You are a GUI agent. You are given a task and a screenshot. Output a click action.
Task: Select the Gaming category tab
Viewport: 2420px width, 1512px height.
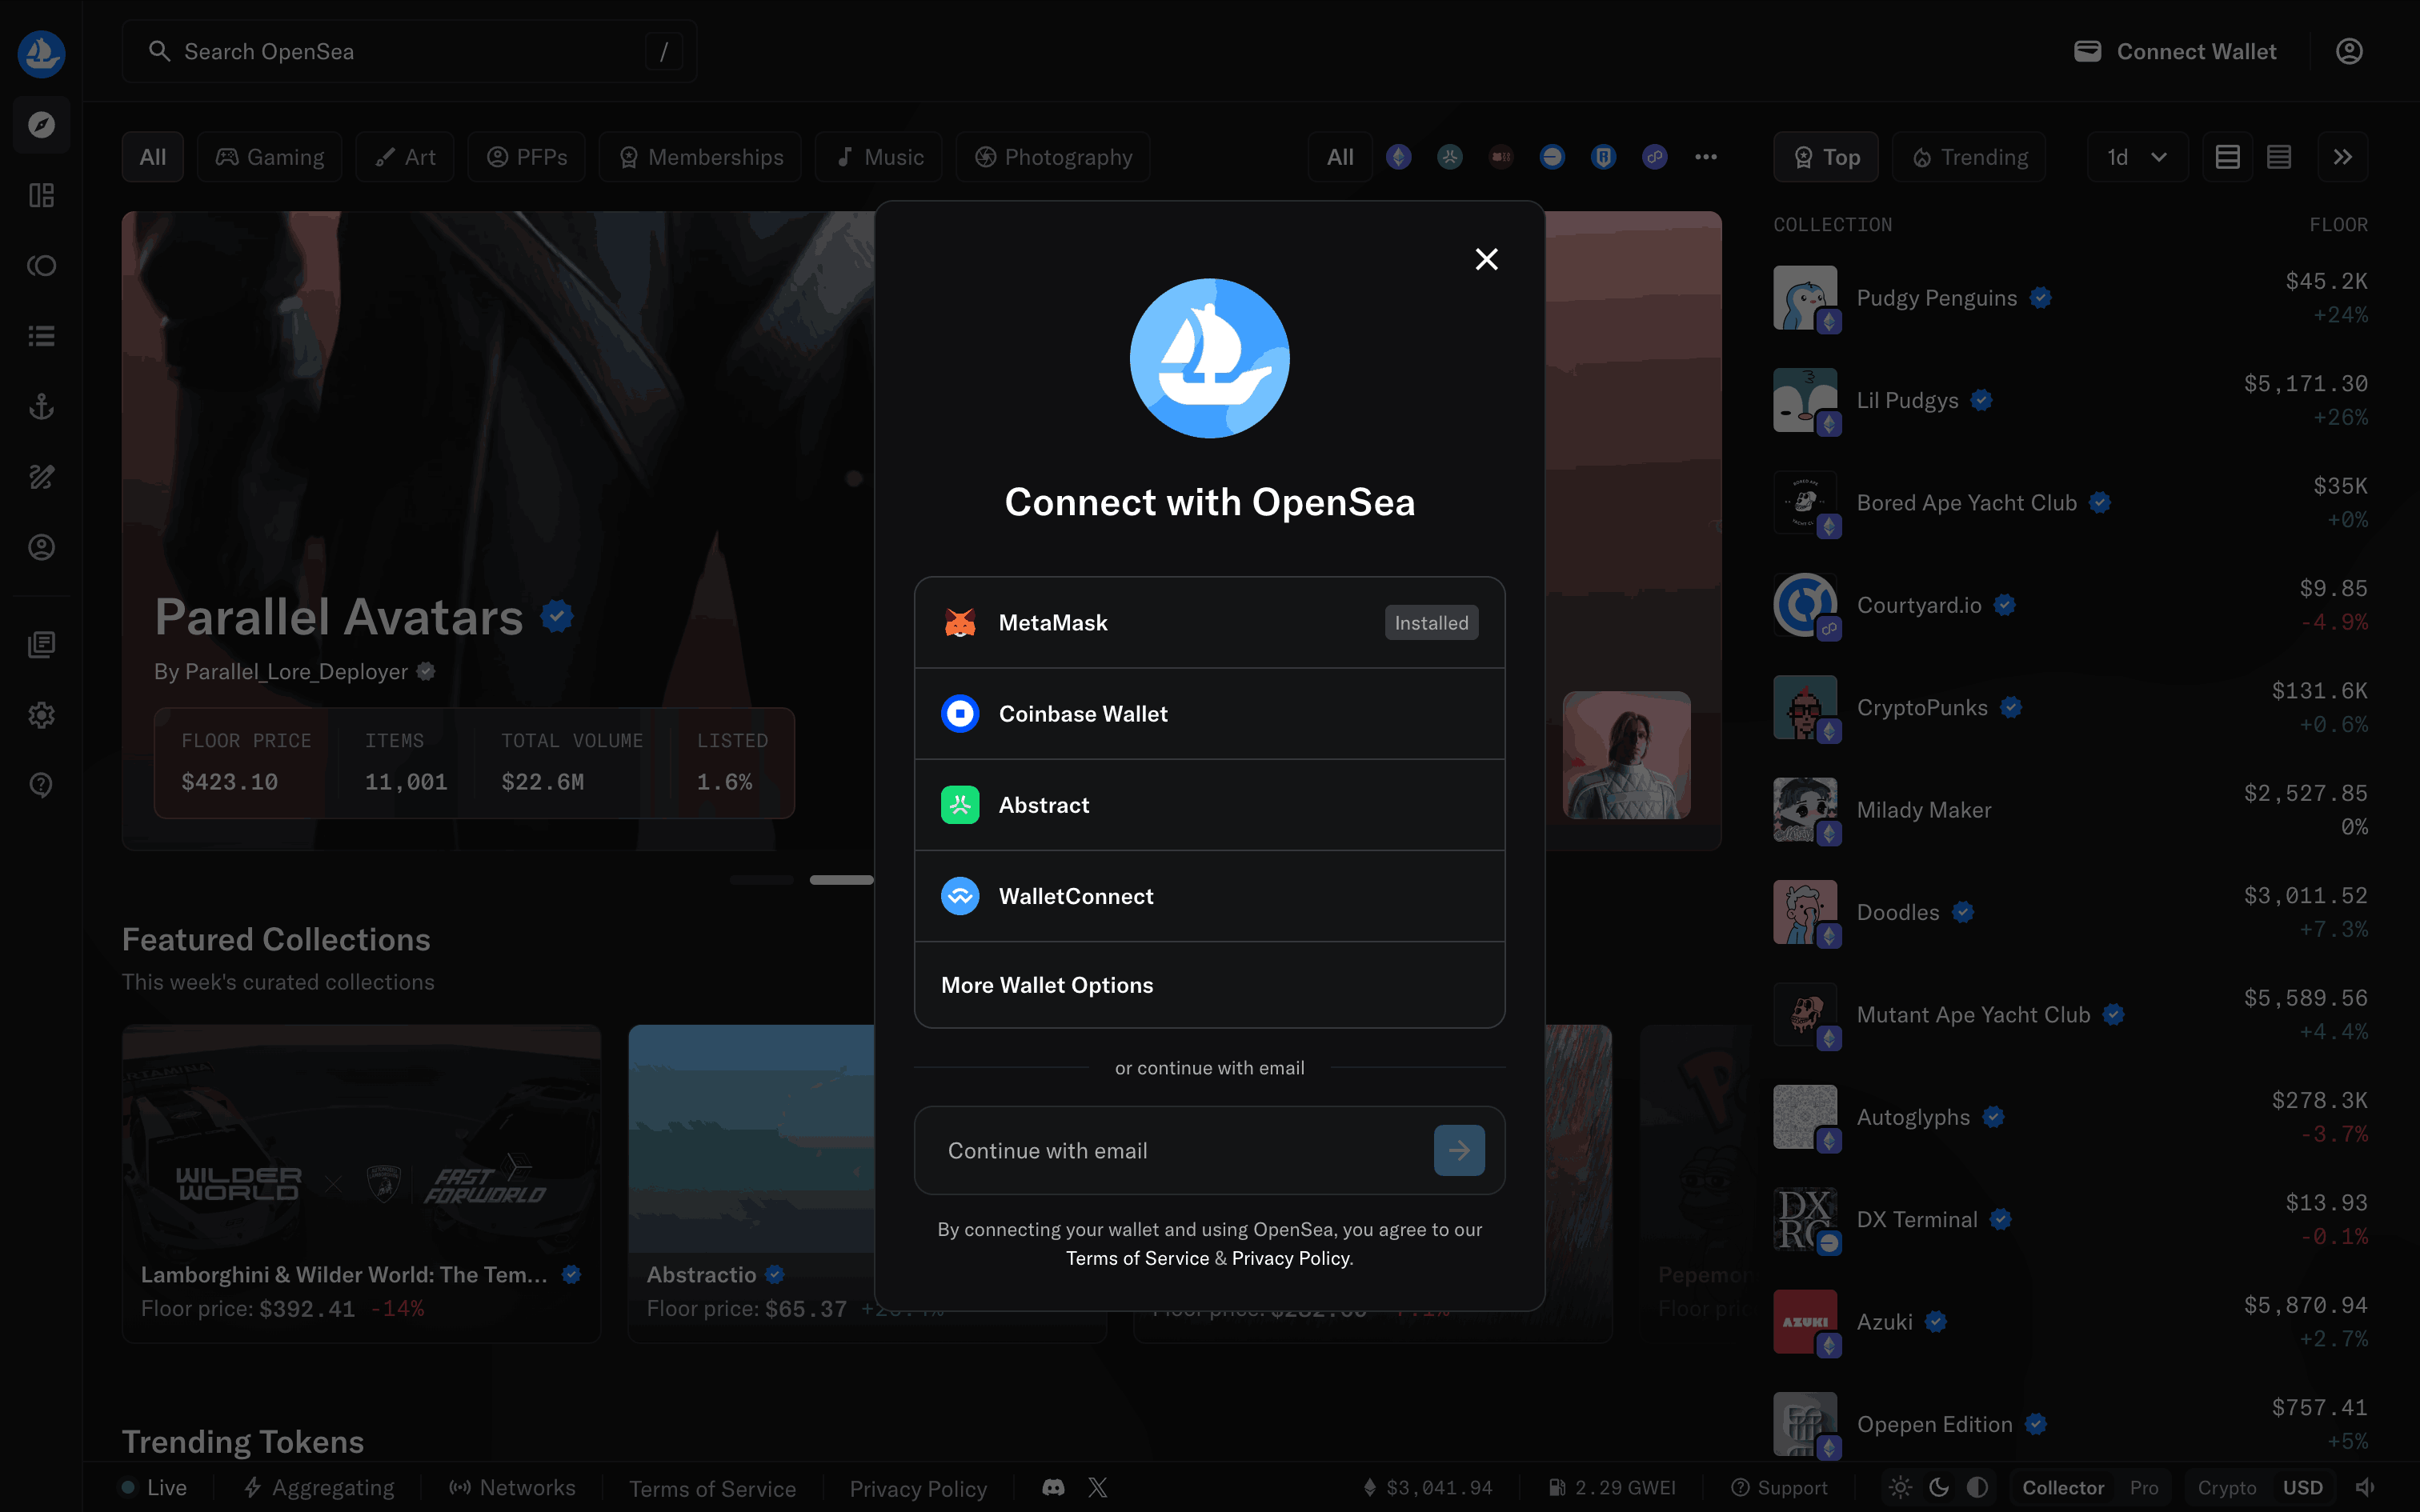270,157
